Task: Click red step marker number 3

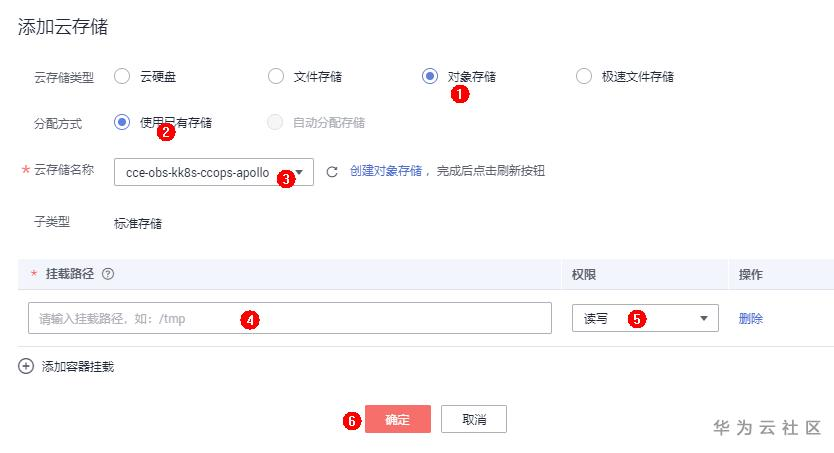Action: pyautogui.click(x=286, y=180)
